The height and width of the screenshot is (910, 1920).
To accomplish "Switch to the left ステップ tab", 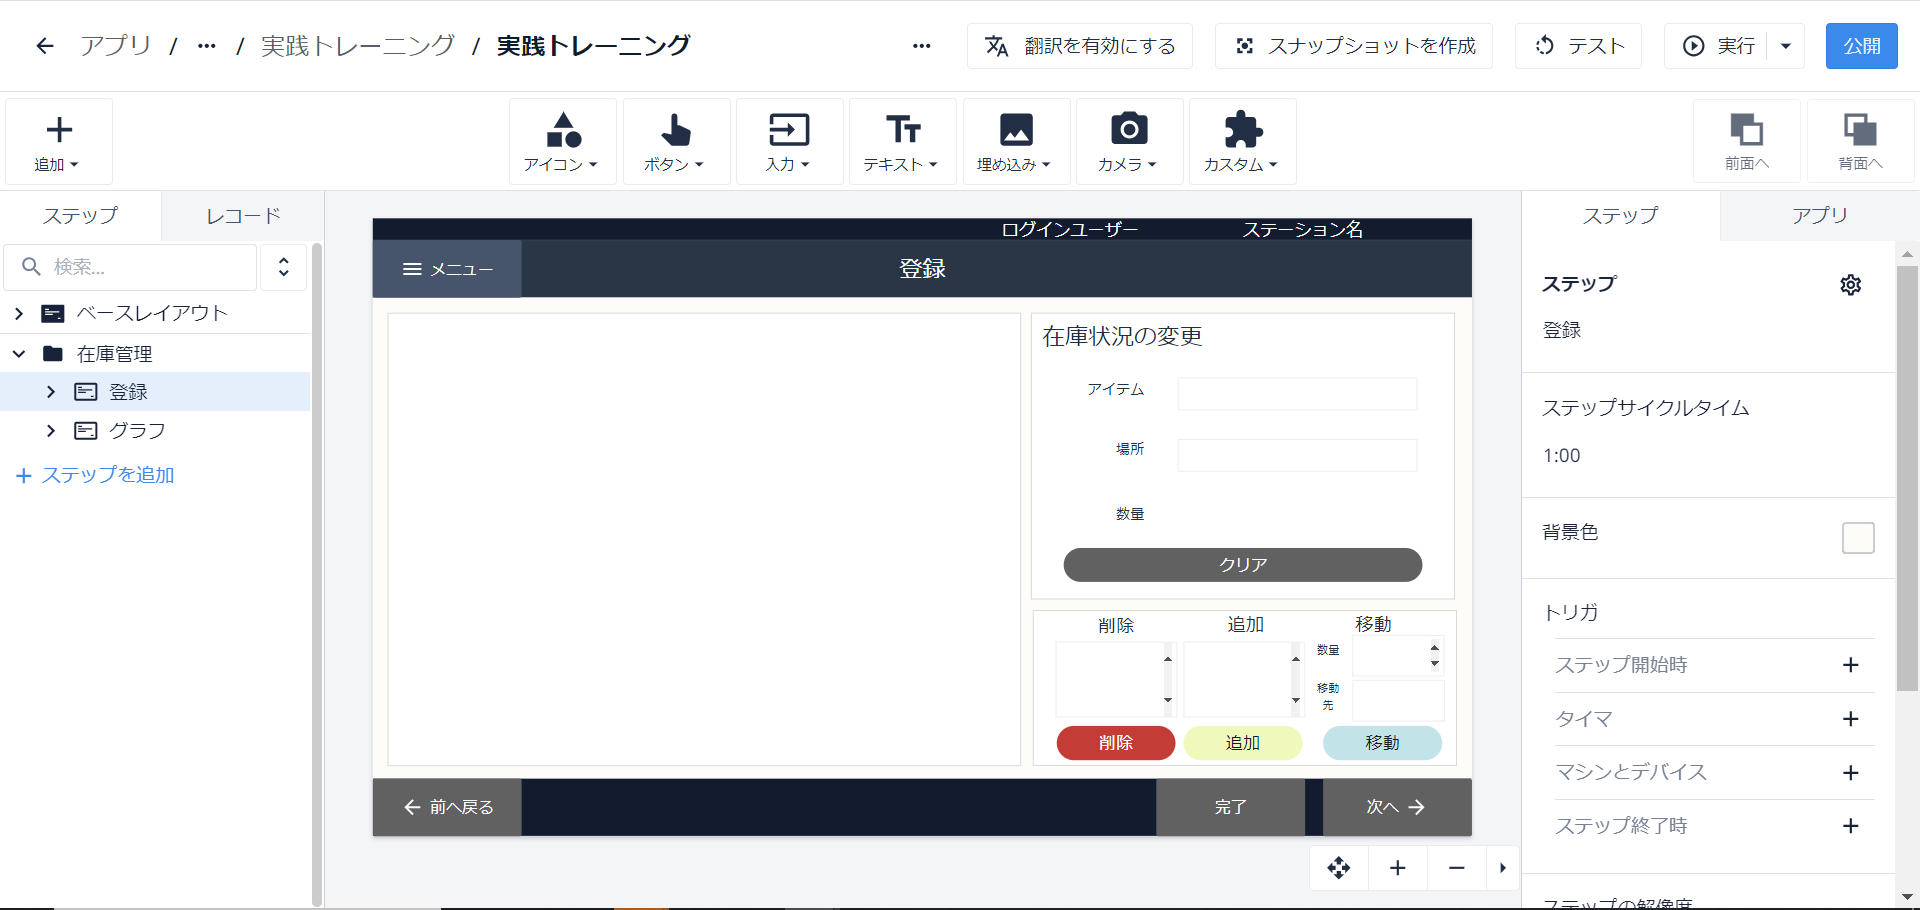I will [x=81, y=216].
